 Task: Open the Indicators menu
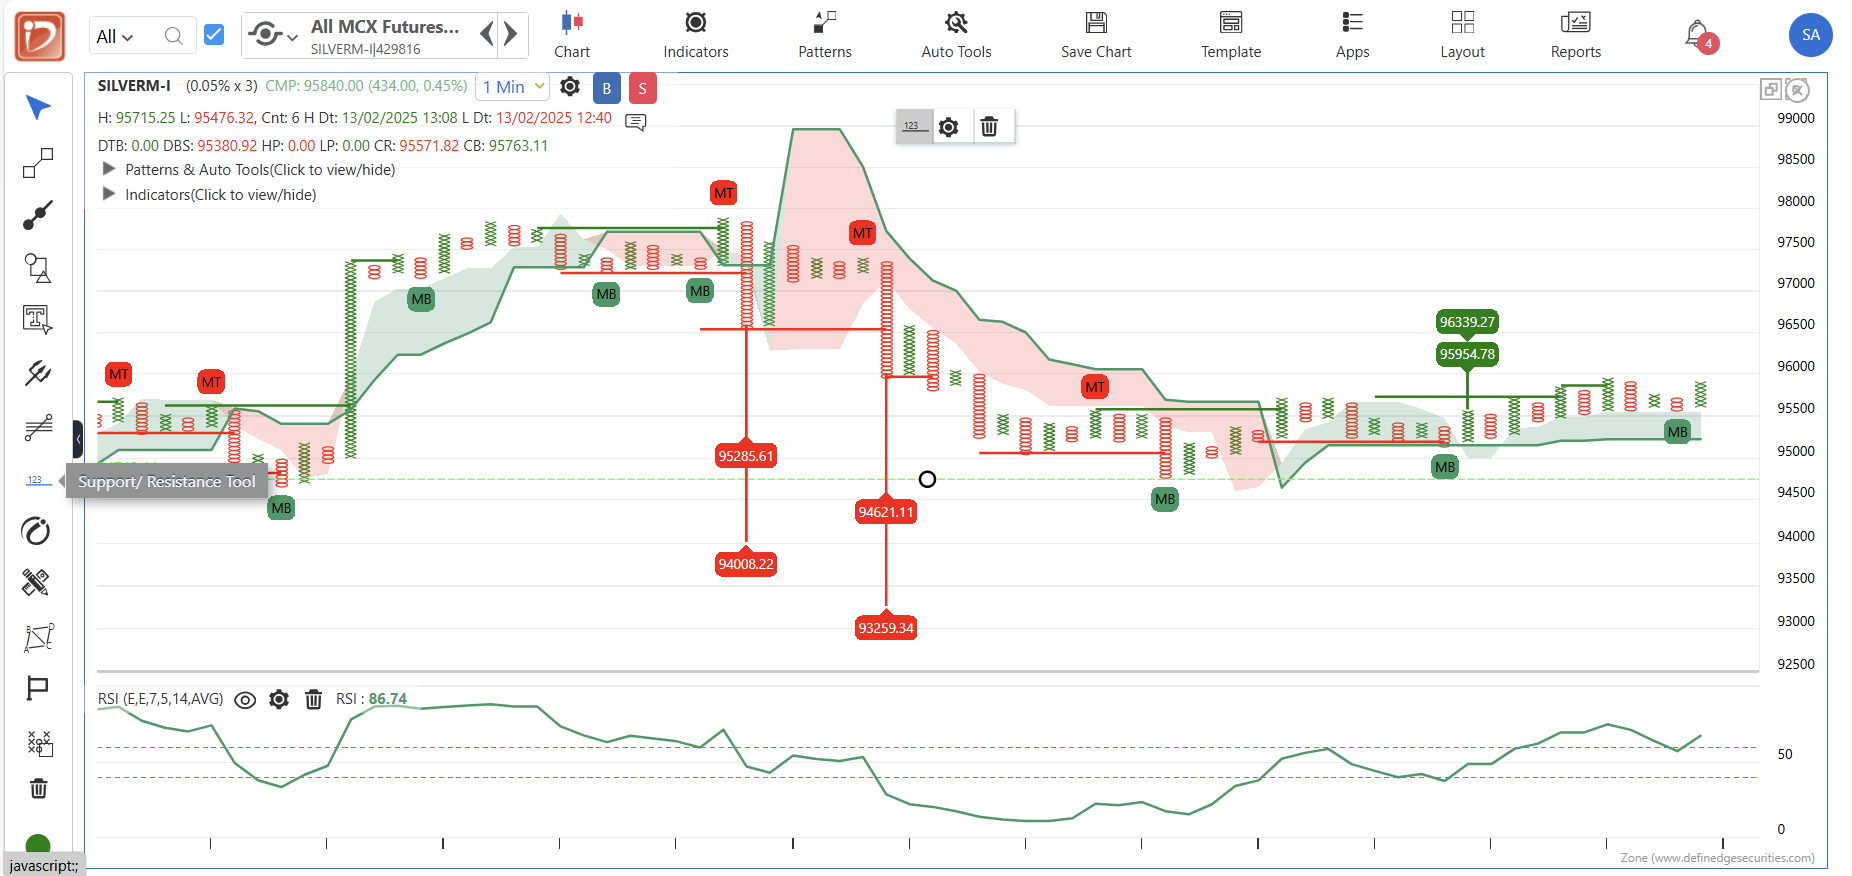pos(696,36)
